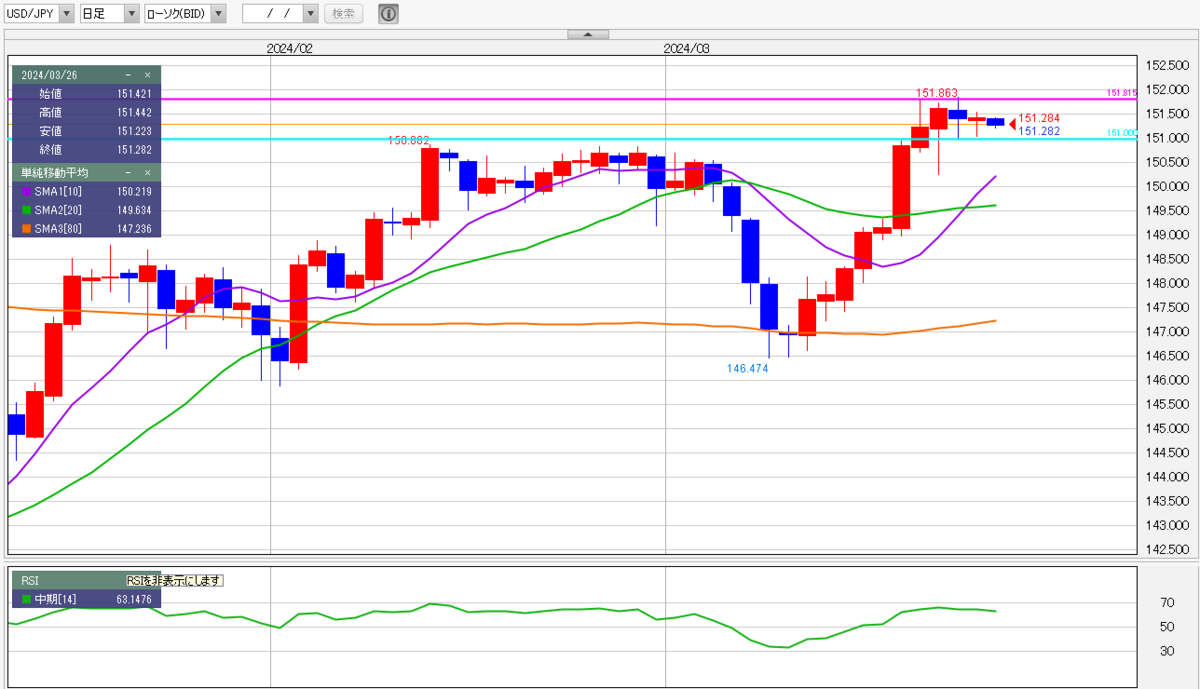
Task: Click the high value 151.442
Action: tap(134, 112)
